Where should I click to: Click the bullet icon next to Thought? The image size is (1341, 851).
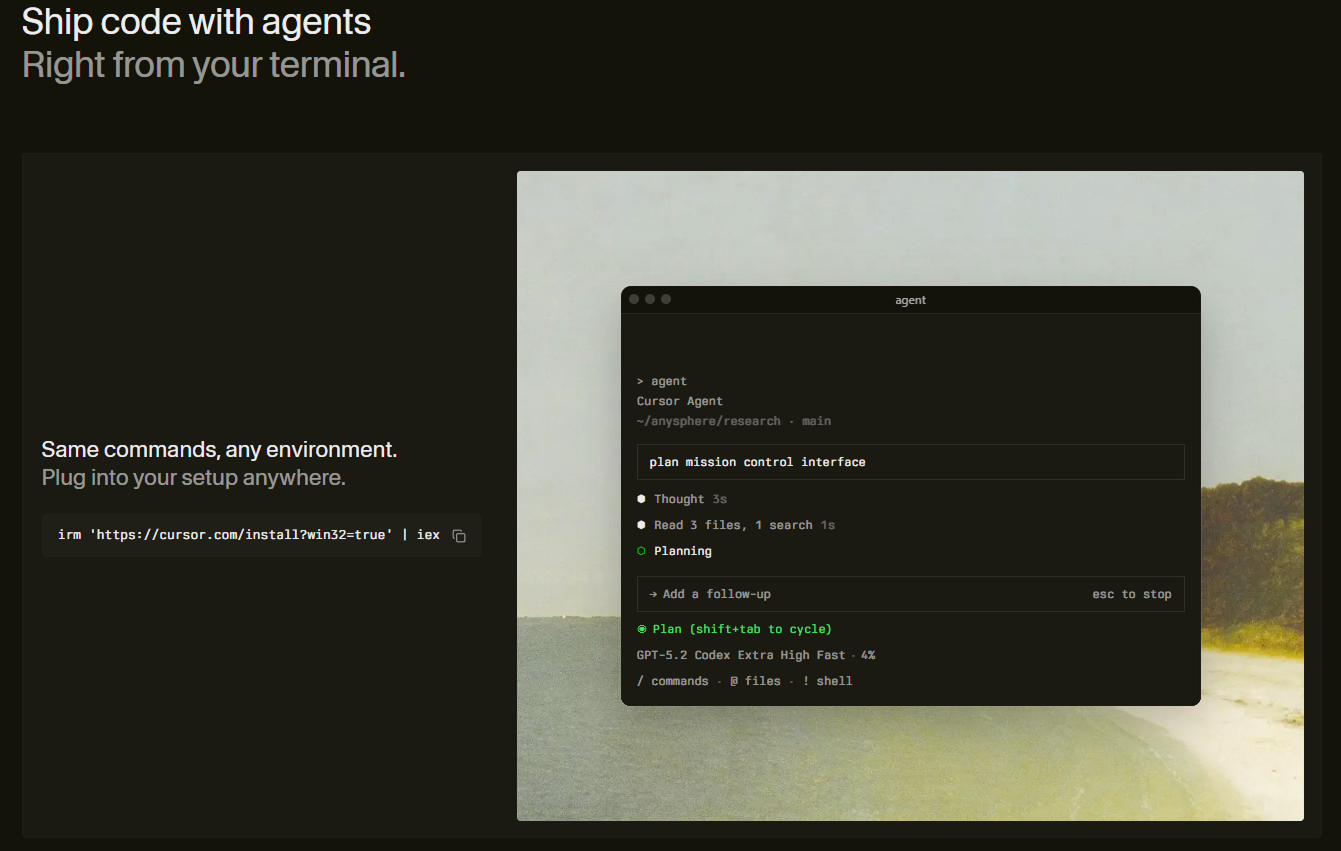click(x=643, y=498)
